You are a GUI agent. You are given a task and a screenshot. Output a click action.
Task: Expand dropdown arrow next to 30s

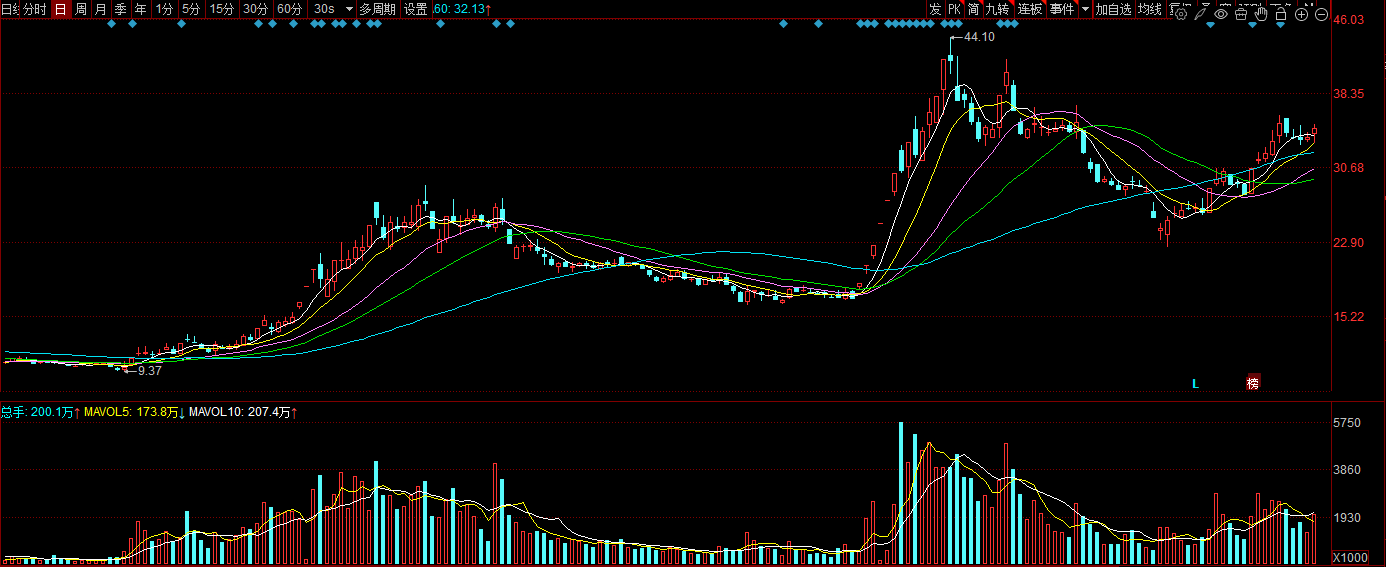[x=348, y=9]
